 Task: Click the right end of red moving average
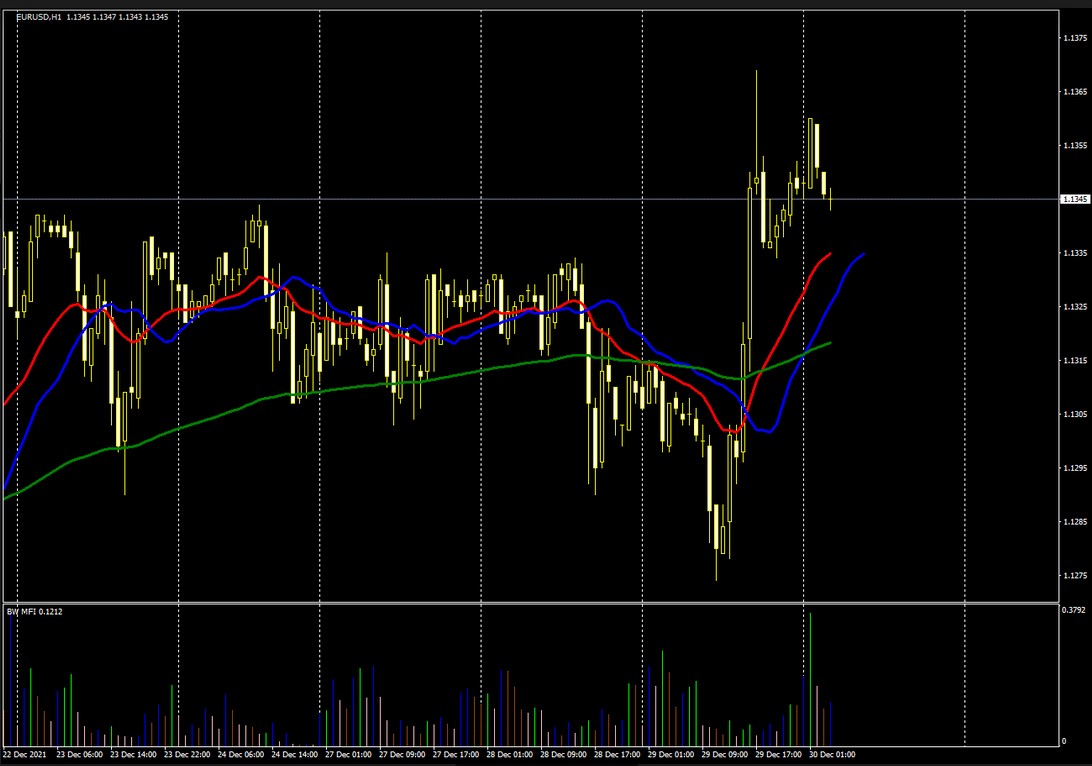(830, 254)
